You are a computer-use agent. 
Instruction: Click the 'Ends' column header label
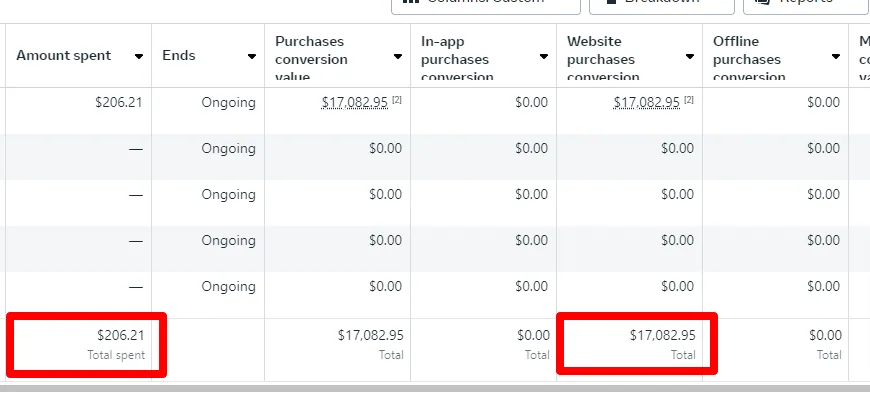pyautogui.click(x=179, y=56)
